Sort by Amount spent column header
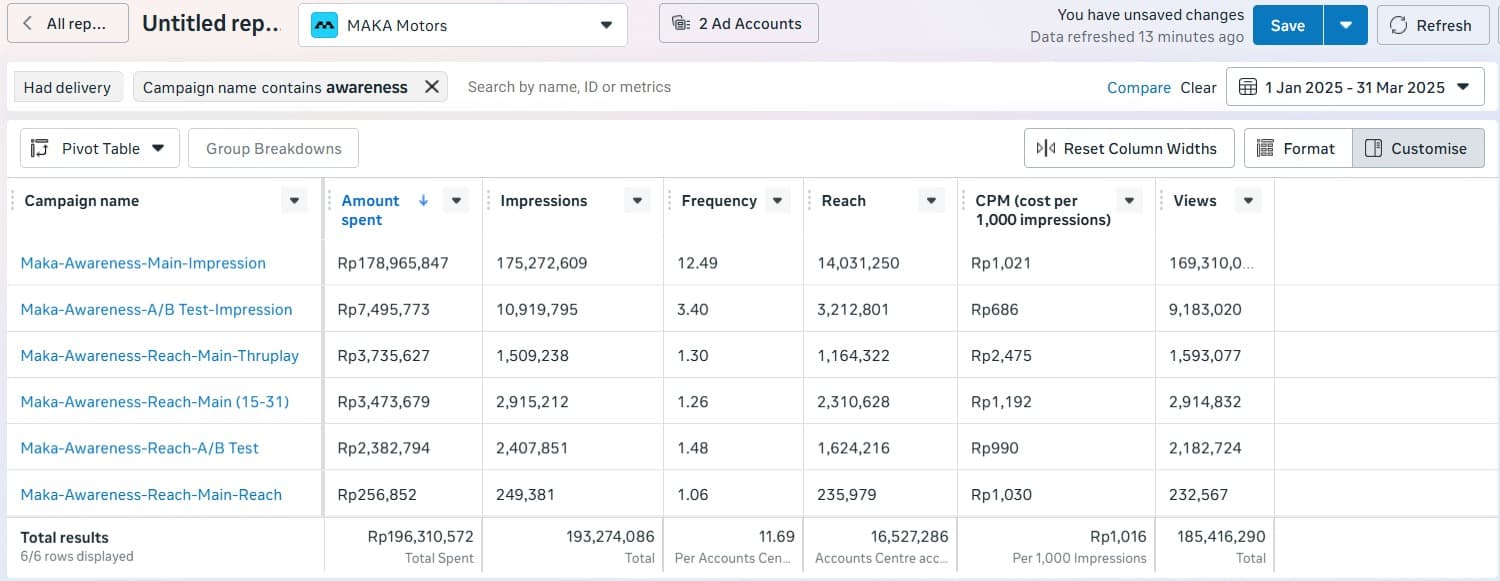1500x581 pixels. click(x=370, y=210)
